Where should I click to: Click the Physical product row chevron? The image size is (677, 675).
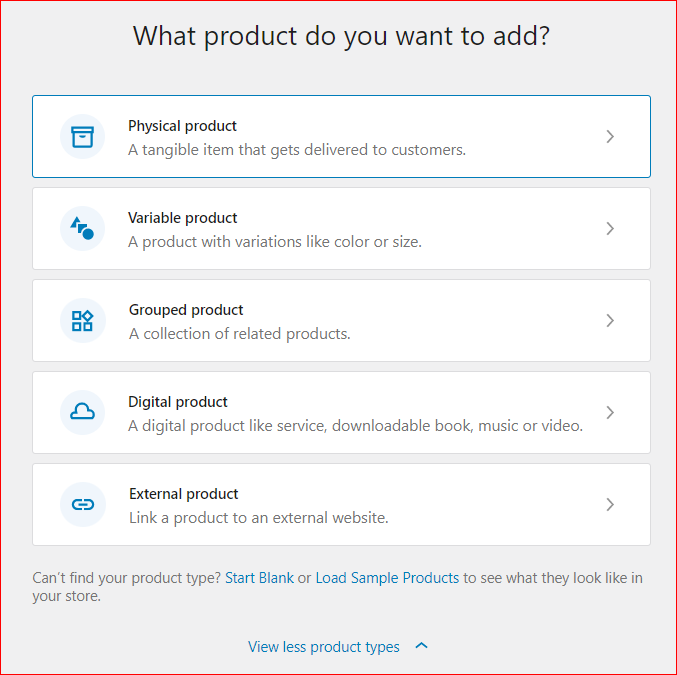coord(610,137)
